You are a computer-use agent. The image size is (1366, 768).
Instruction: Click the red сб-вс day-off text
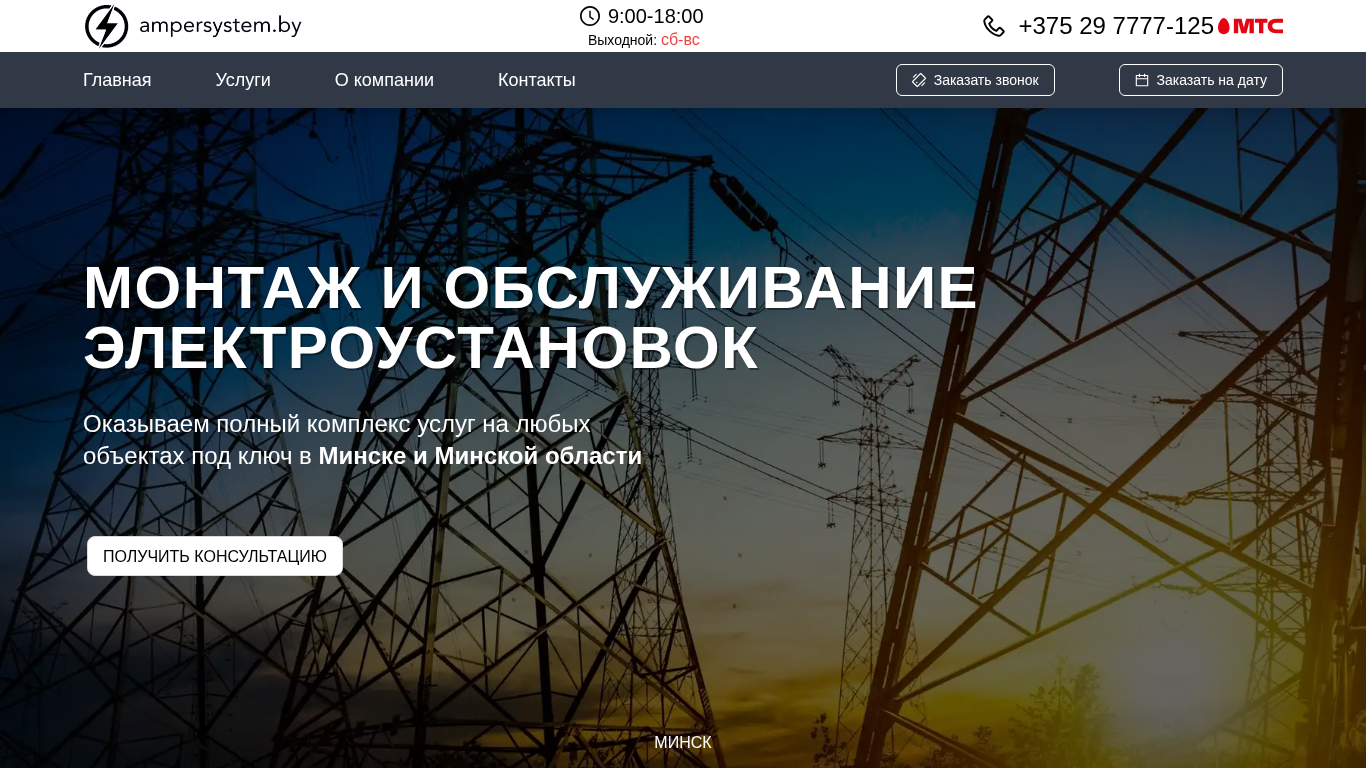[680, 40]
